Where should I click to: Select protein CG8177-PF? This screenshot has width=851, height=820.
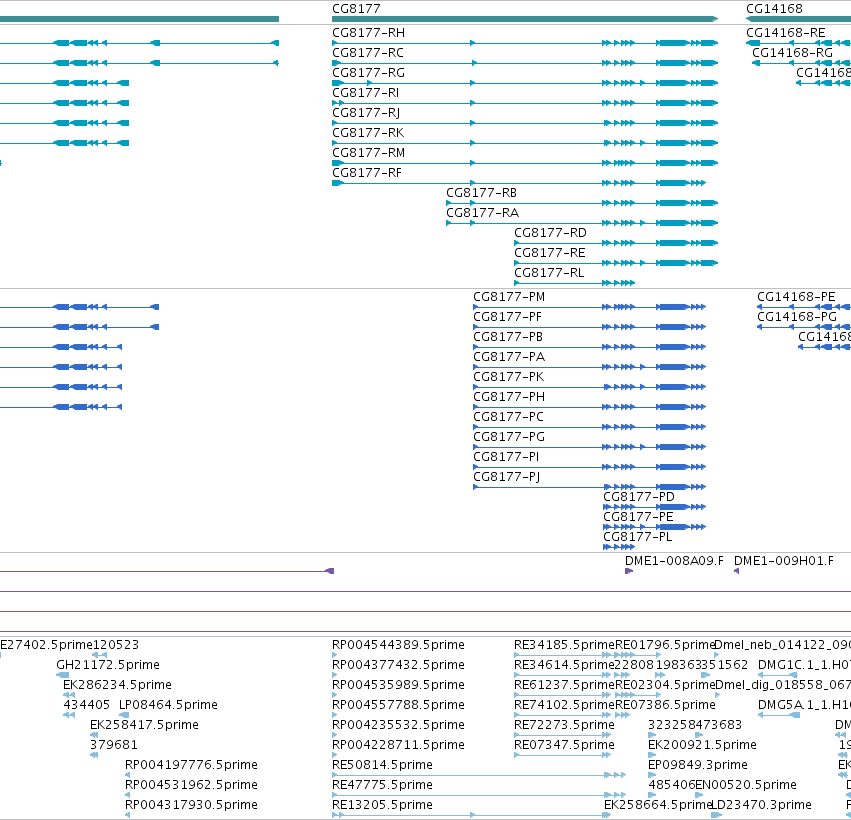507,317
